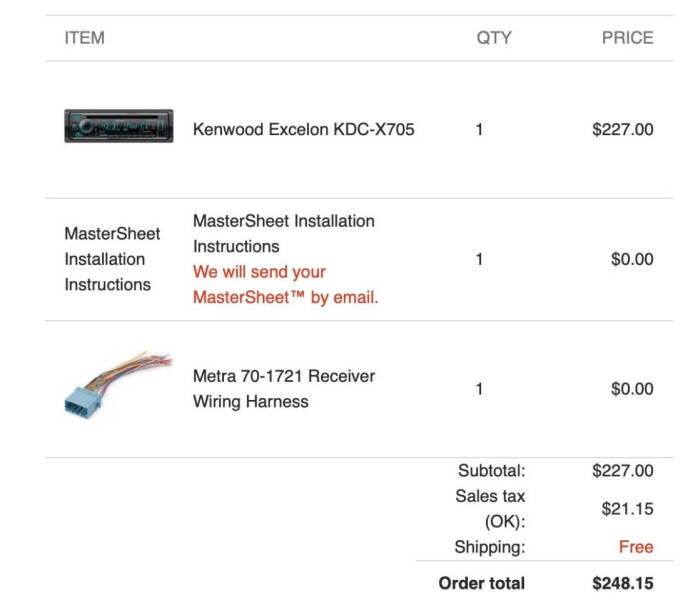
Task: Click the ITEM column header
Action: click(x=85, y=38)
